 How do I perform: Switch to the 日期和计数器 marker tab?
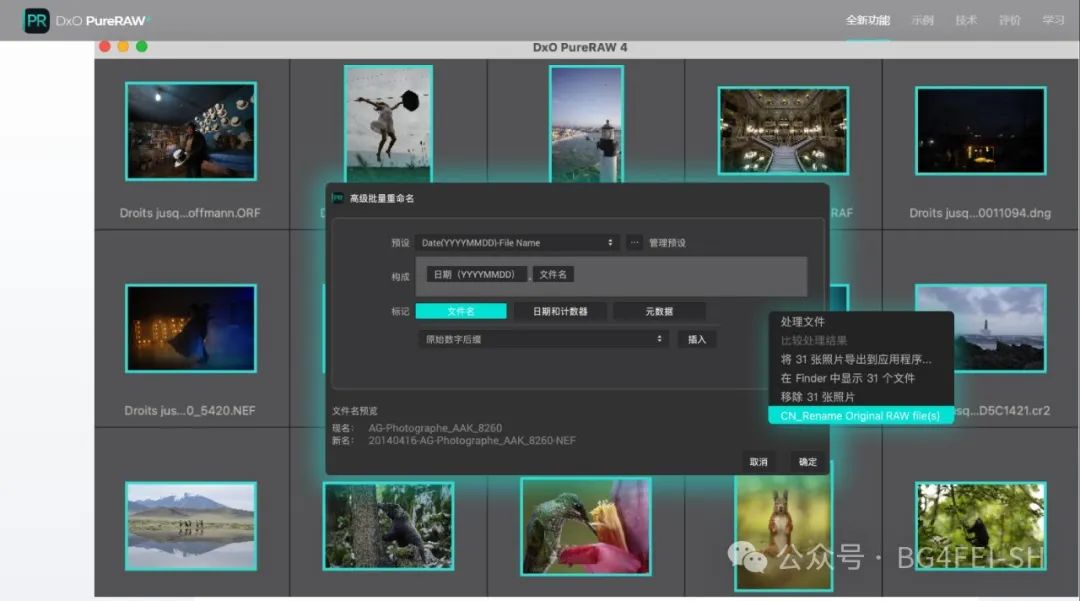tap(560, 311)
